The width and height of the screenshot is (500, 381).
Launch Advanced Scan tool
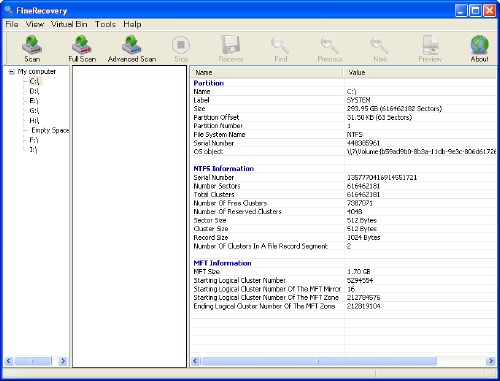click(x=132, y=48)
